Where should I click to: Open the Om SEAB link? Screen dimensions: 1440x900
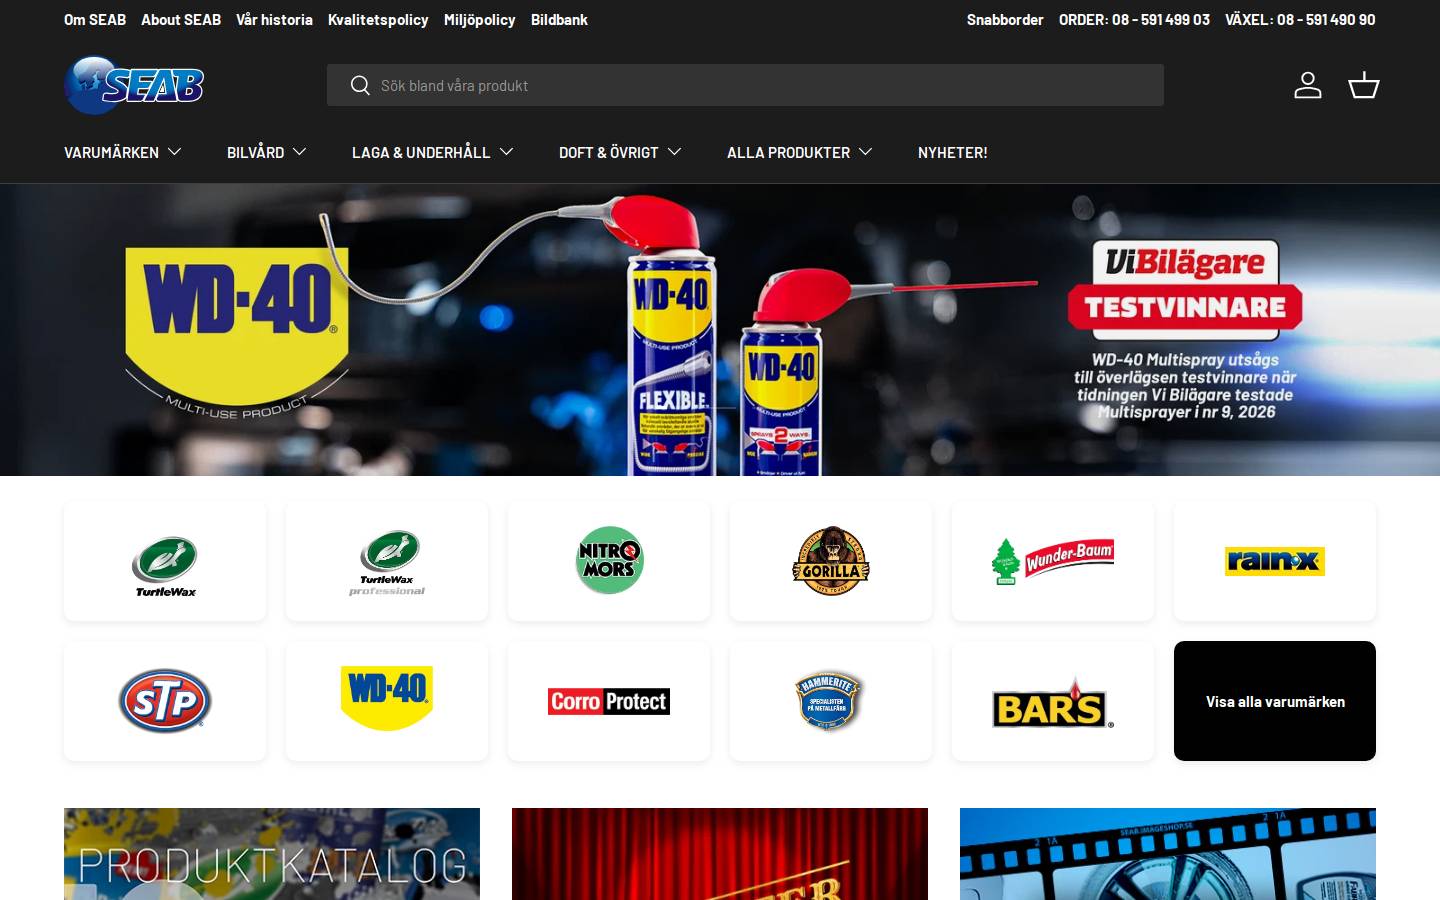[95, 19]
